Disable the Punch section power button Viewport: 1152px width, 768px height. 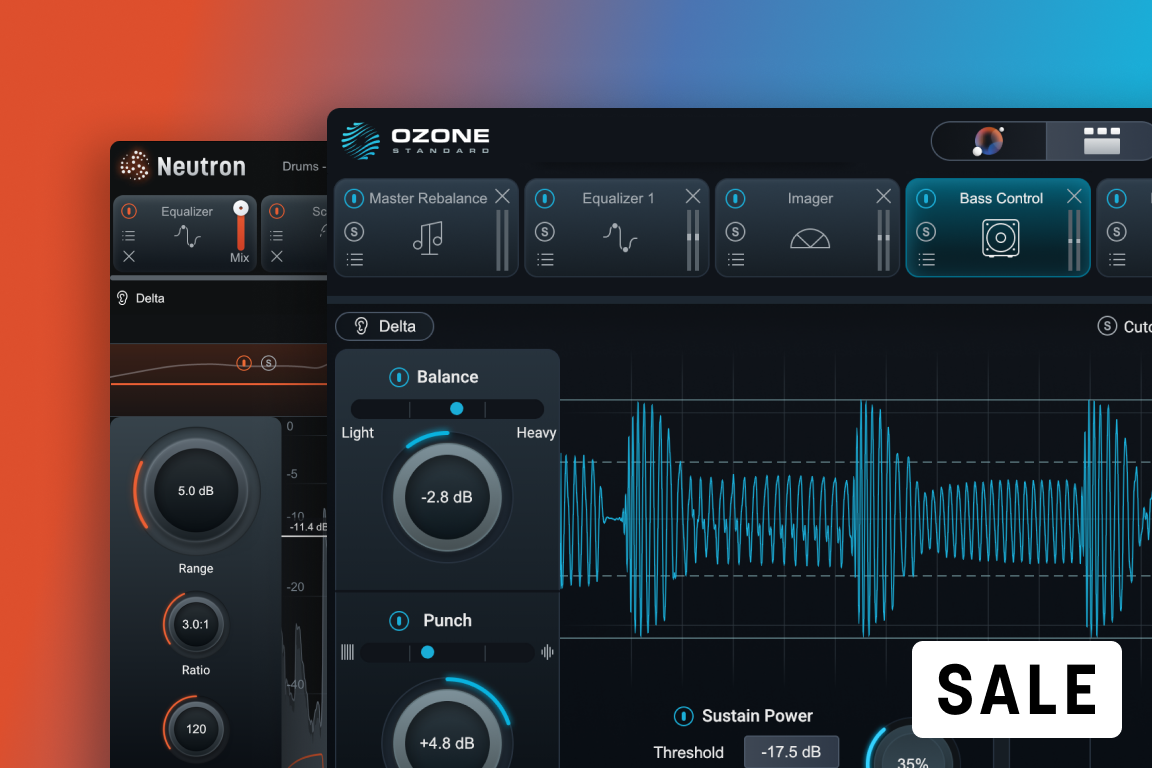point(398,621)
